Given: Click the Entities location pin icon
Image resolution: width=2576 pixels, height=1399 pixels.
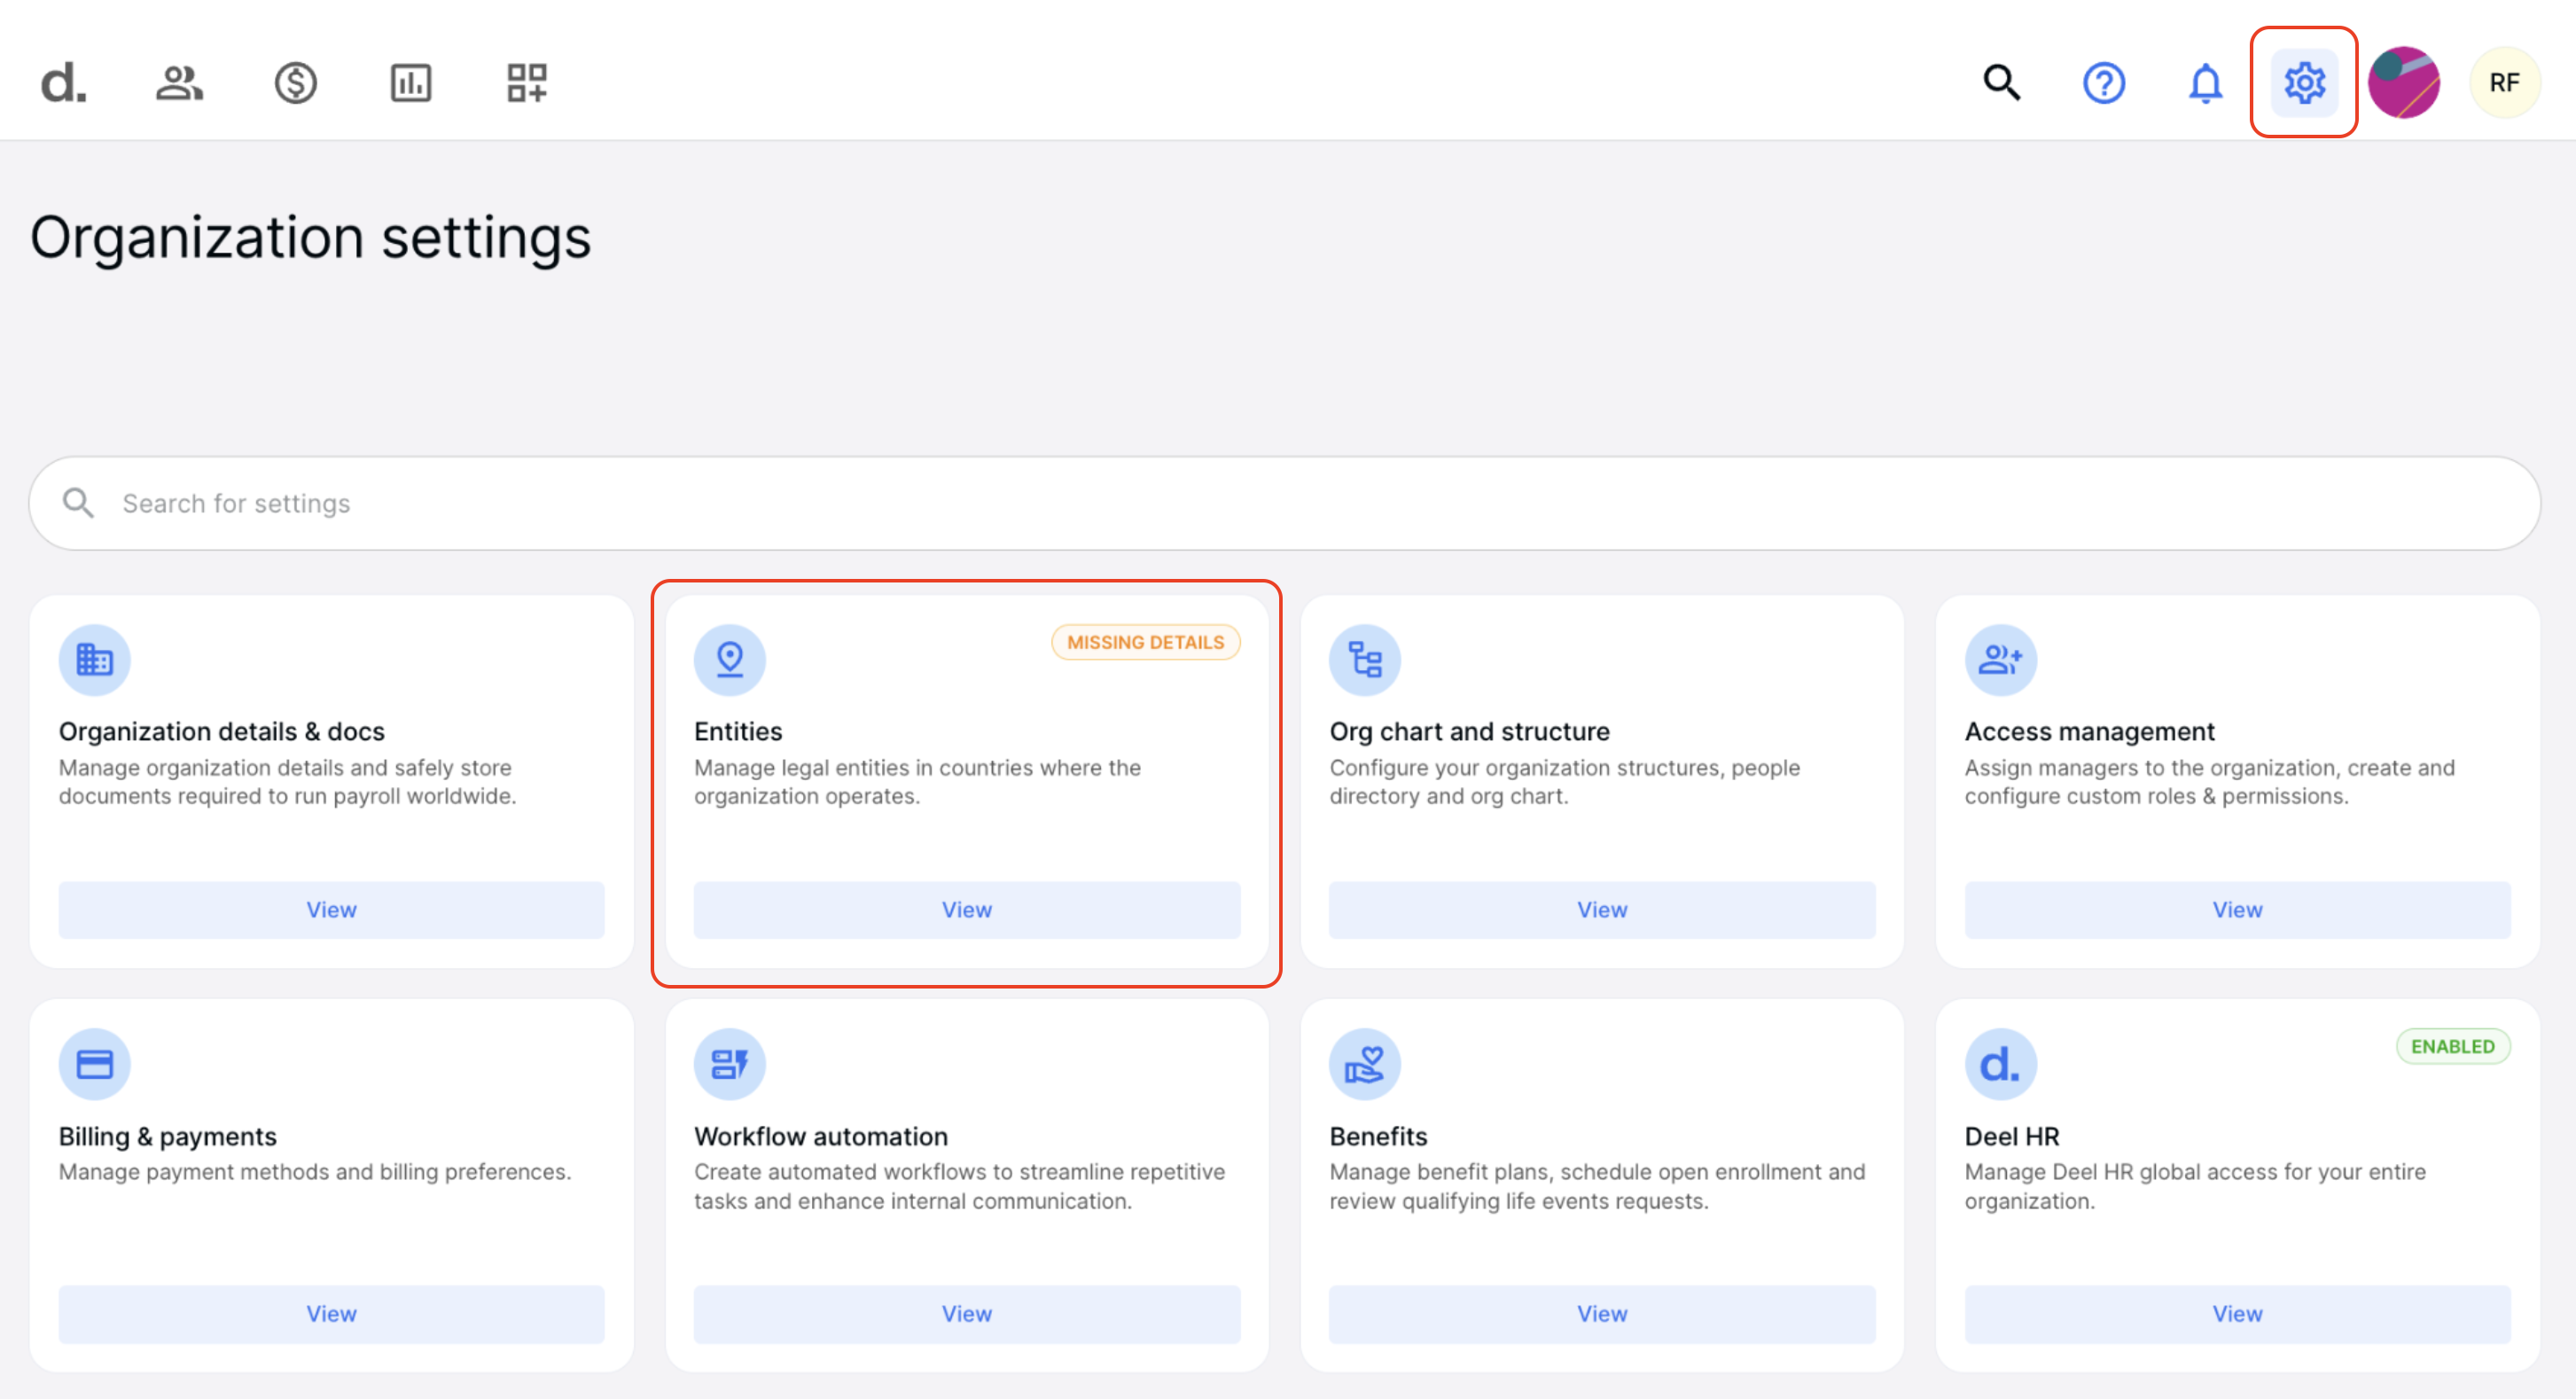Looking at the screenshot, I should [730, 660].
